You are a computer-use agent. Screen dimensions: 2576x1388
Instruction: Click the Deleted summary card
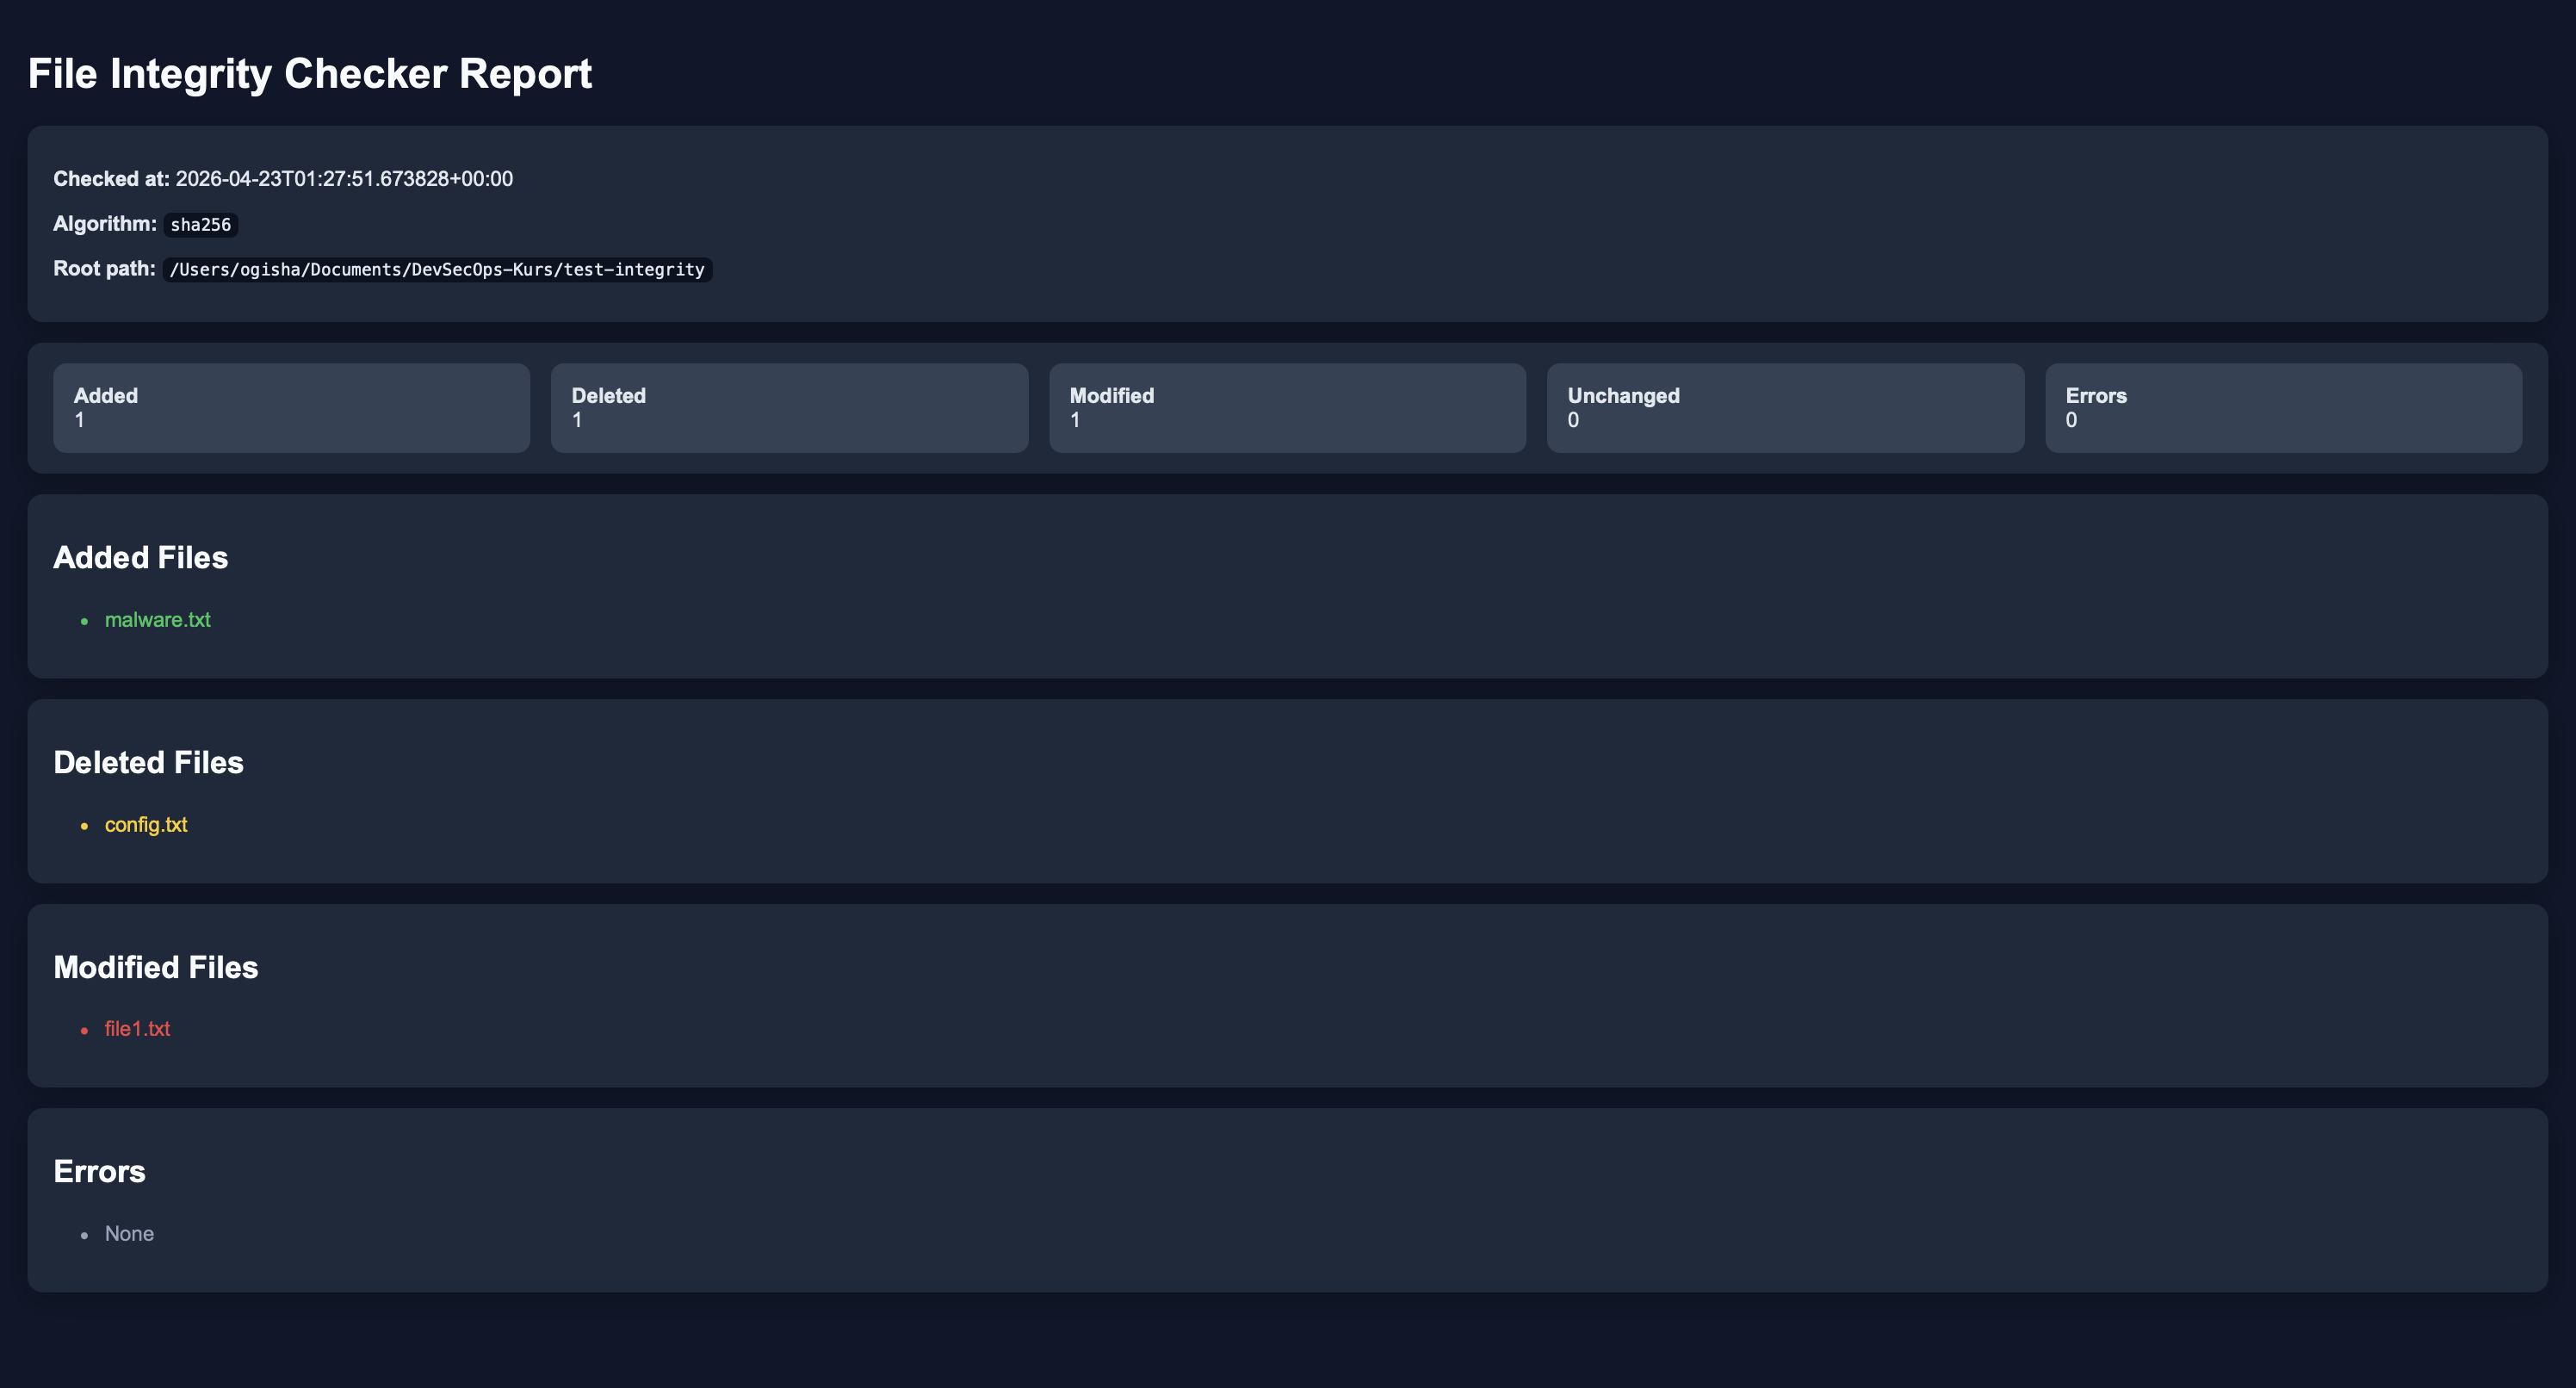point(789,408)
